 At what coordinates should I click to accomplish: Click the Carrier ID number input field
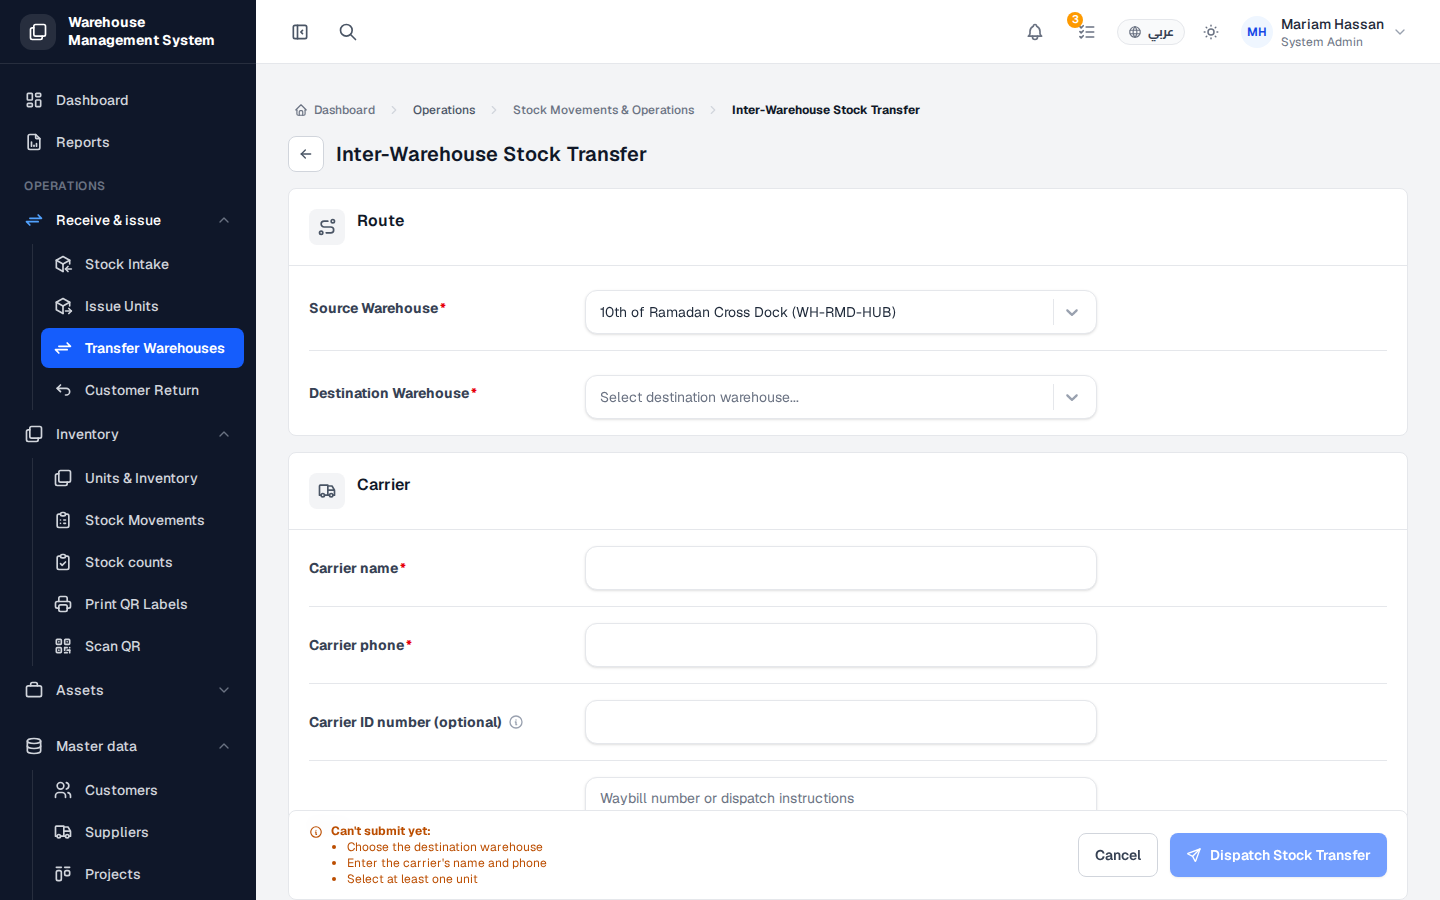coord(841,722)
